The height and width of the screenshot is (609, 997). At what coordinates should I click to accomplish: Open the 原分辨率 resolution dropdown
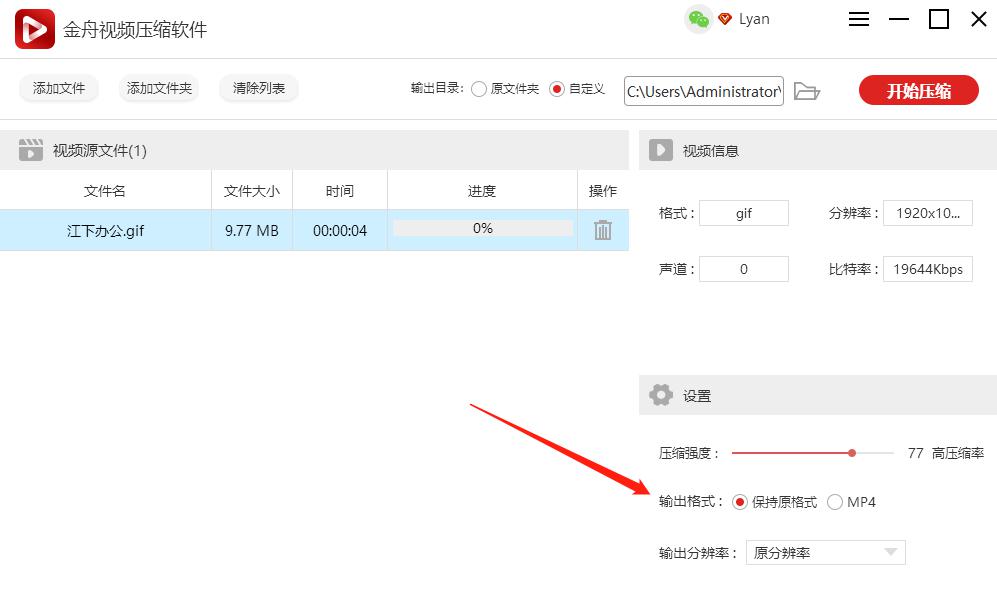pyautogui.click(x=825, y=552)
